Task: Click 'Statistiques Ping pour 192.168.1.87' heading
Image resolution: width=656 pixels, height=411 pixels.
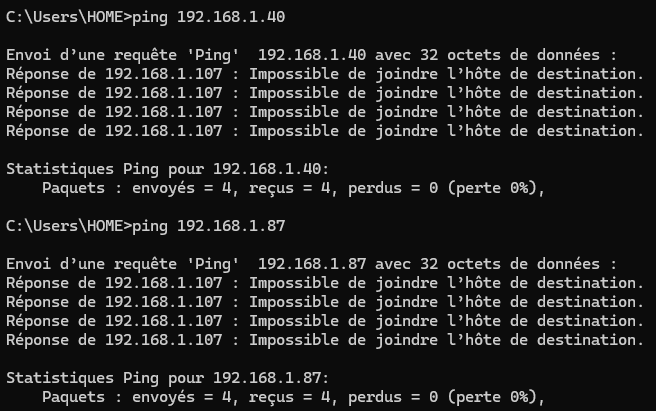Action: [x=167, y=378]
